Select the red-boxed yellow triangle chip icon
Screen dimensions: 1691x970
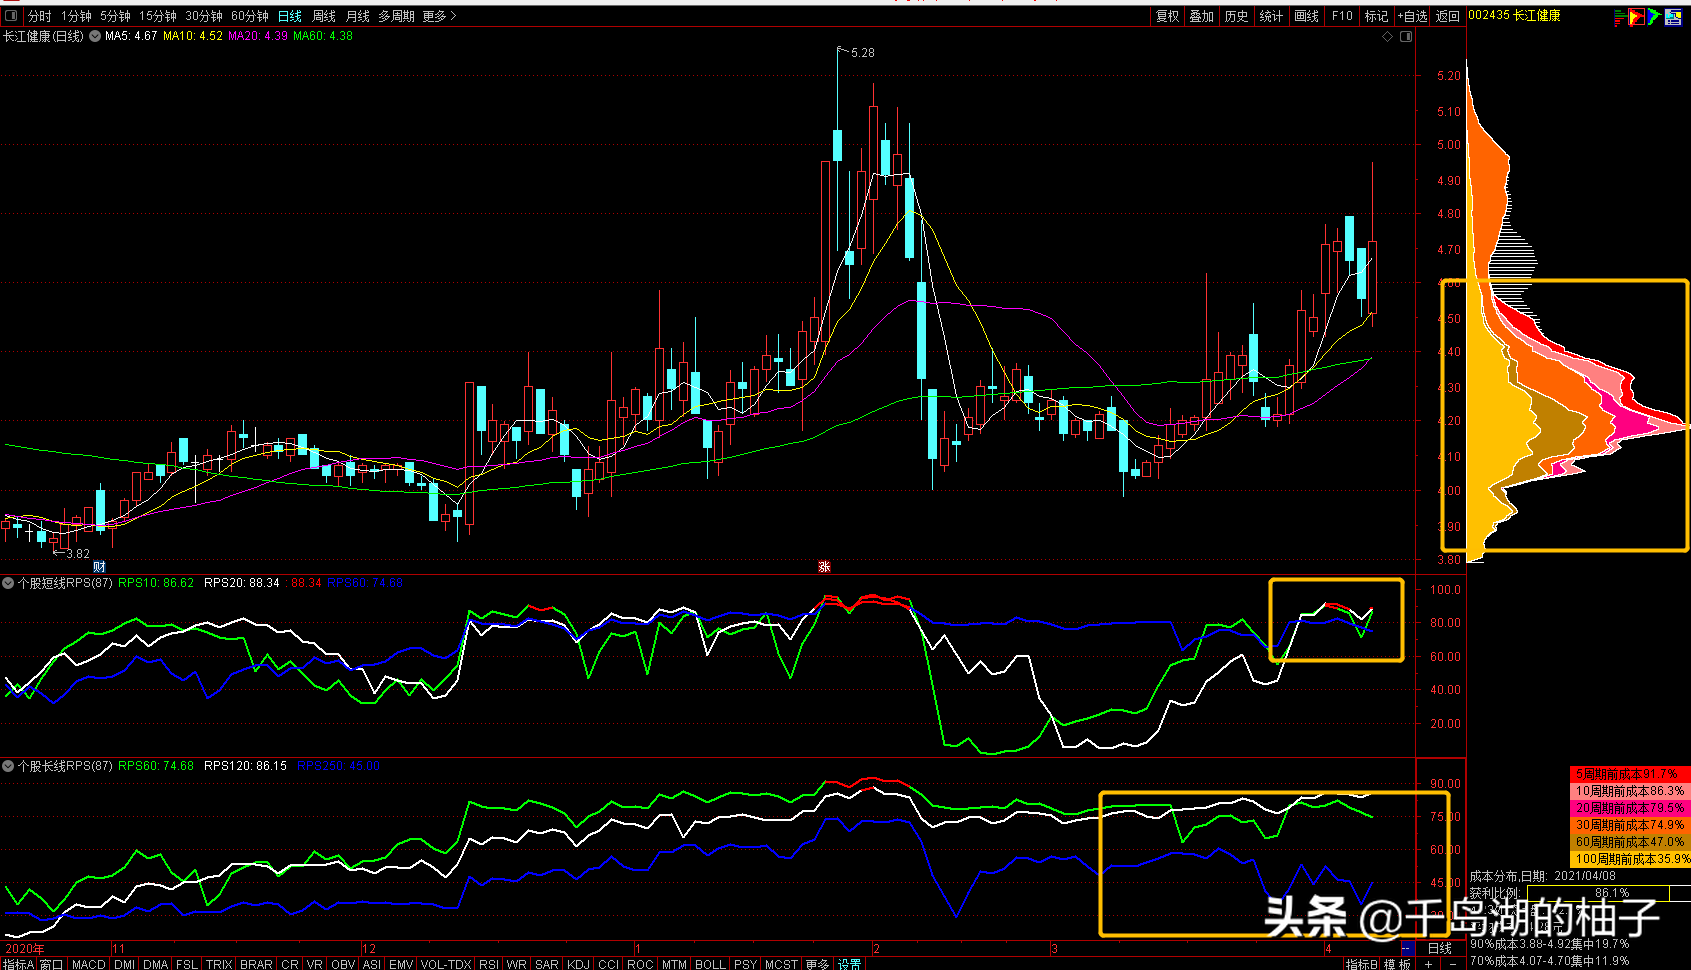click(x=1636, y=16)
